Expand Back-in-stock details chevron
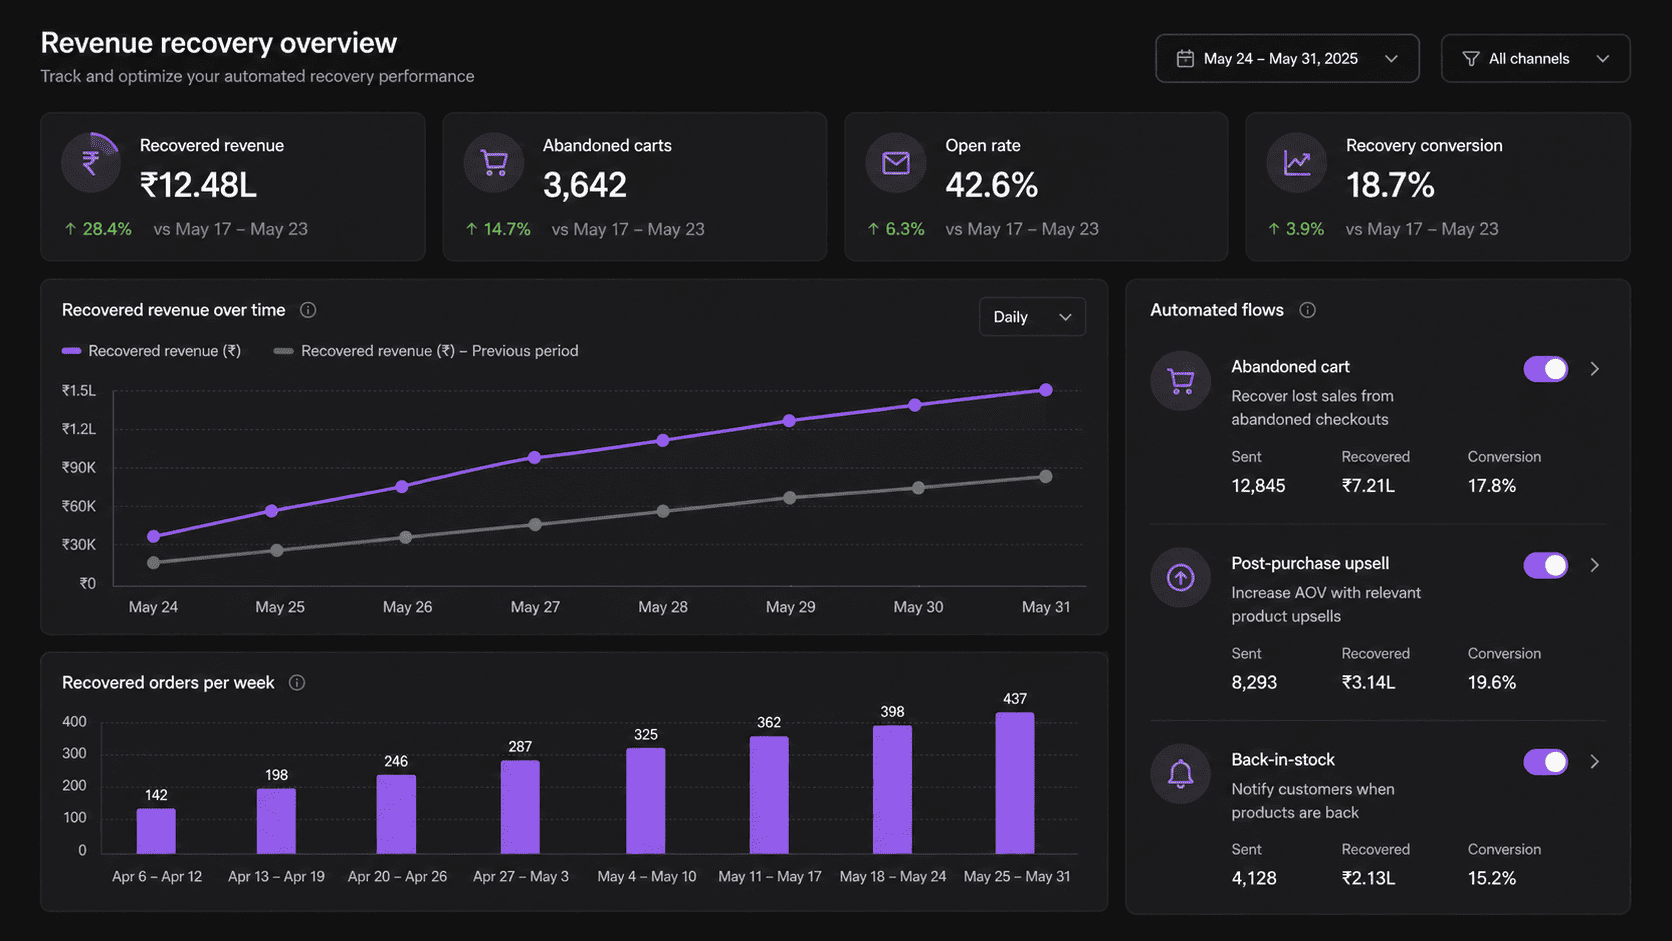Image resolution: width=1672 pixels, height=941 pixels. tap(1595, 762)
